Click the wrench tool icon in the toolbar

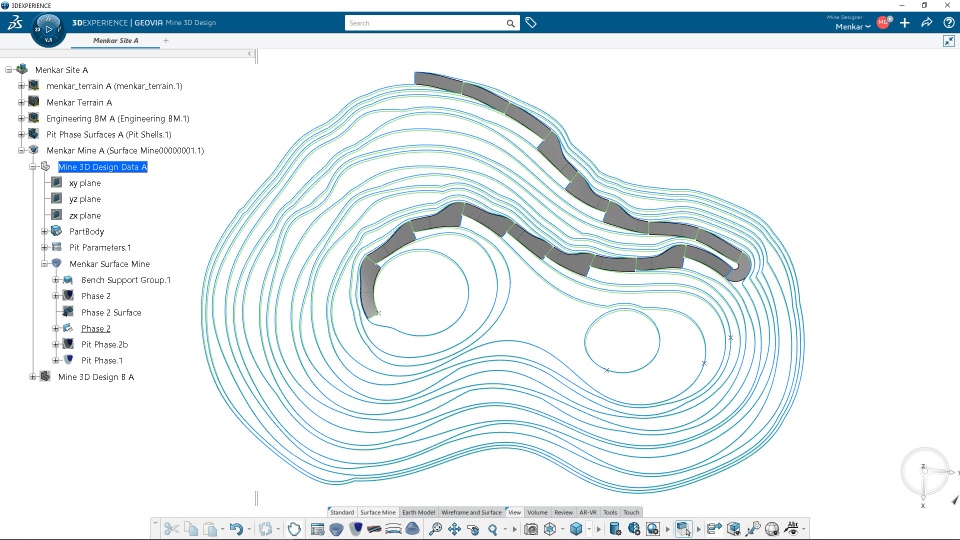pos(753,529)
